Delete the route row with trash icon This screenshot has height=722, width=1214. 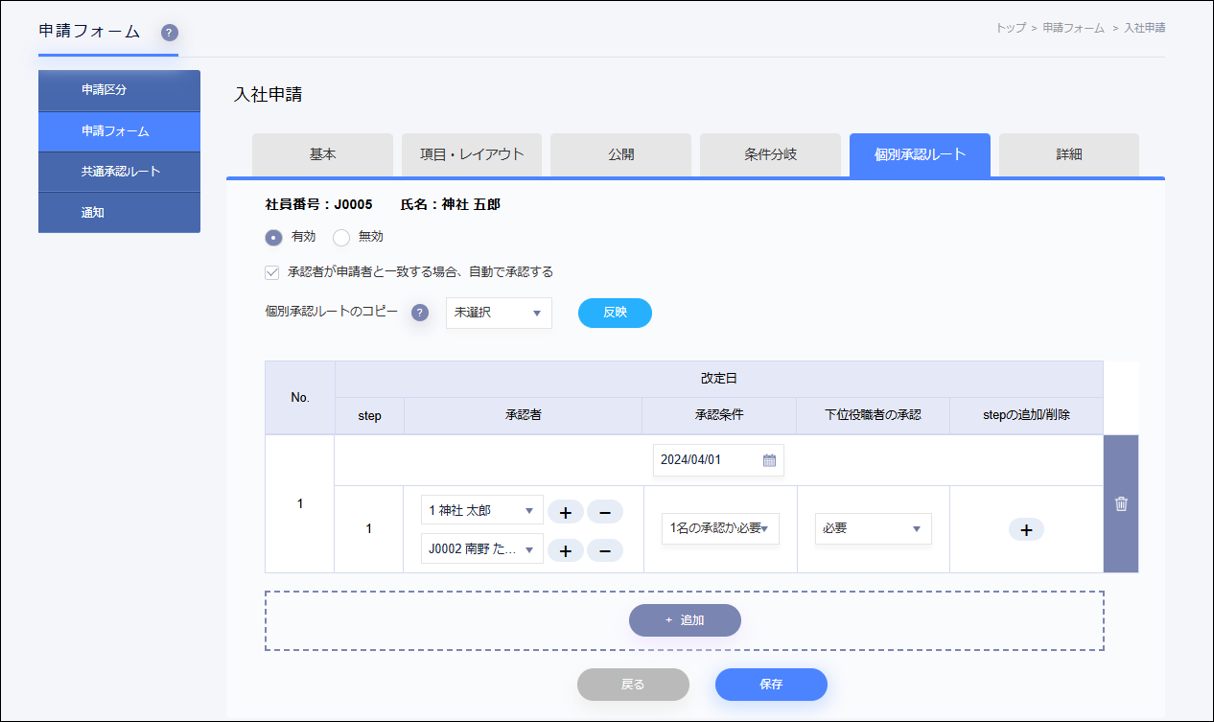(1120, 504)
